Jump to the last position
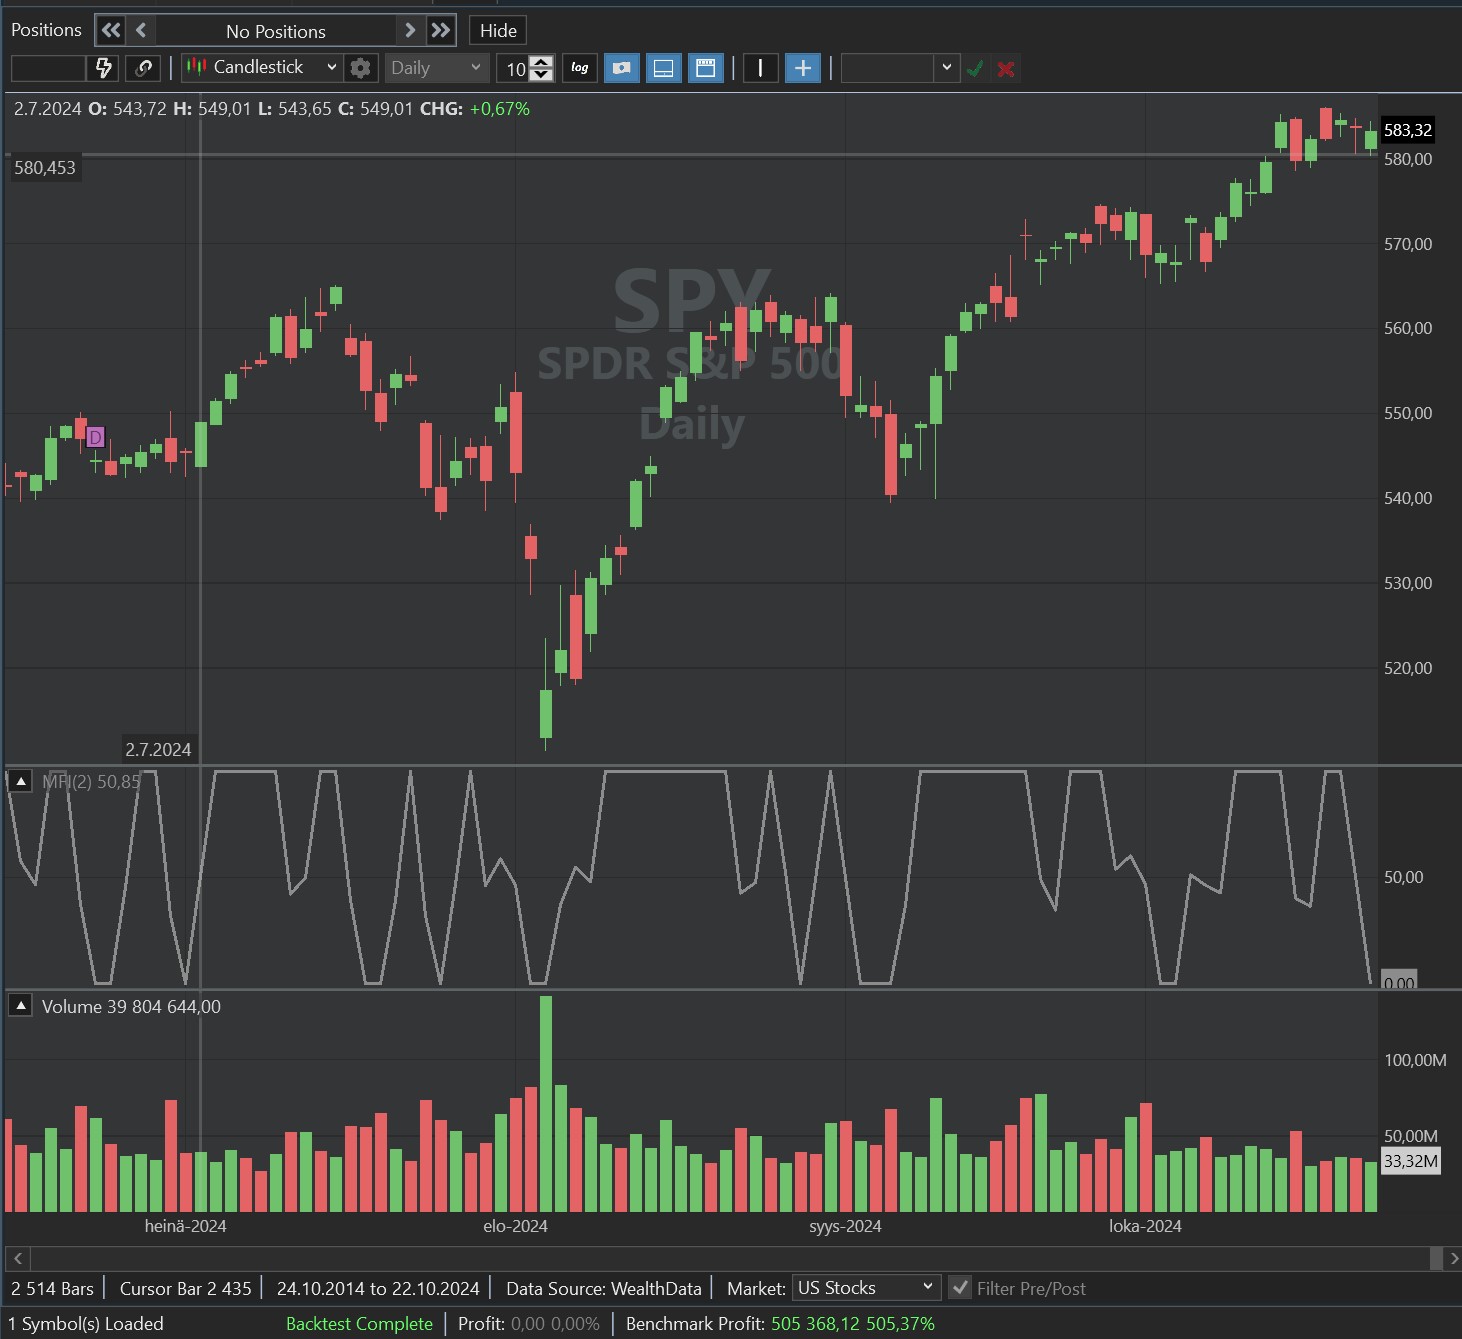The height and width of the screenshot is (1339, 1462). 440,30
